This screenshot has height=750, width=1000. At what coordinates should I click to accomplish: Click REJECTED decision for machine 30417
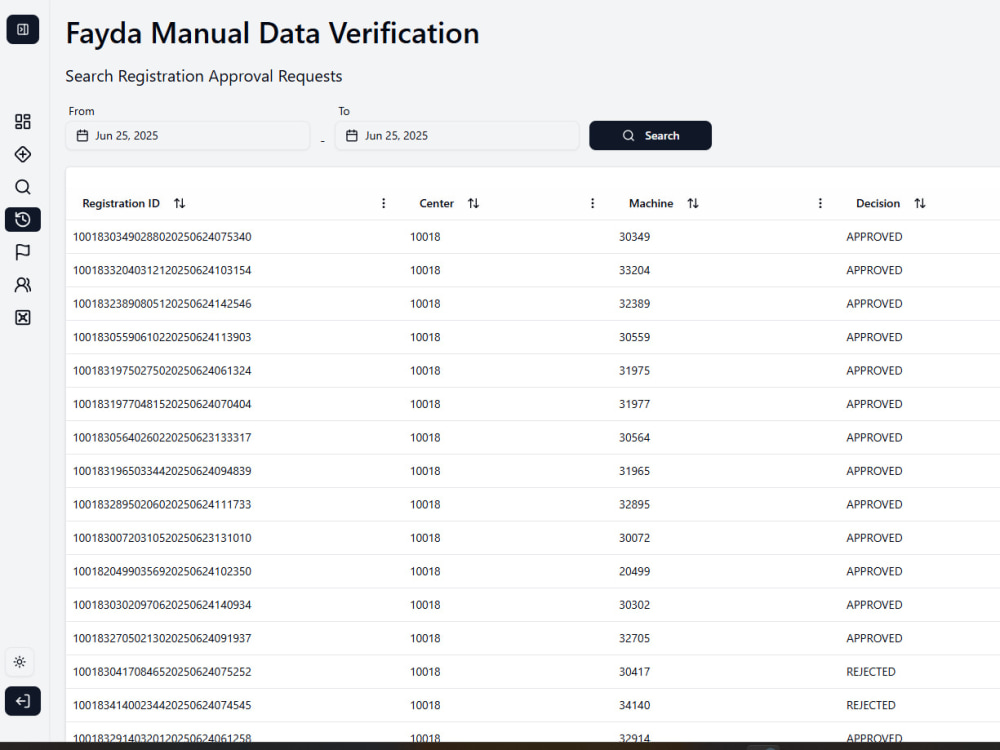(x=871, y=672)
